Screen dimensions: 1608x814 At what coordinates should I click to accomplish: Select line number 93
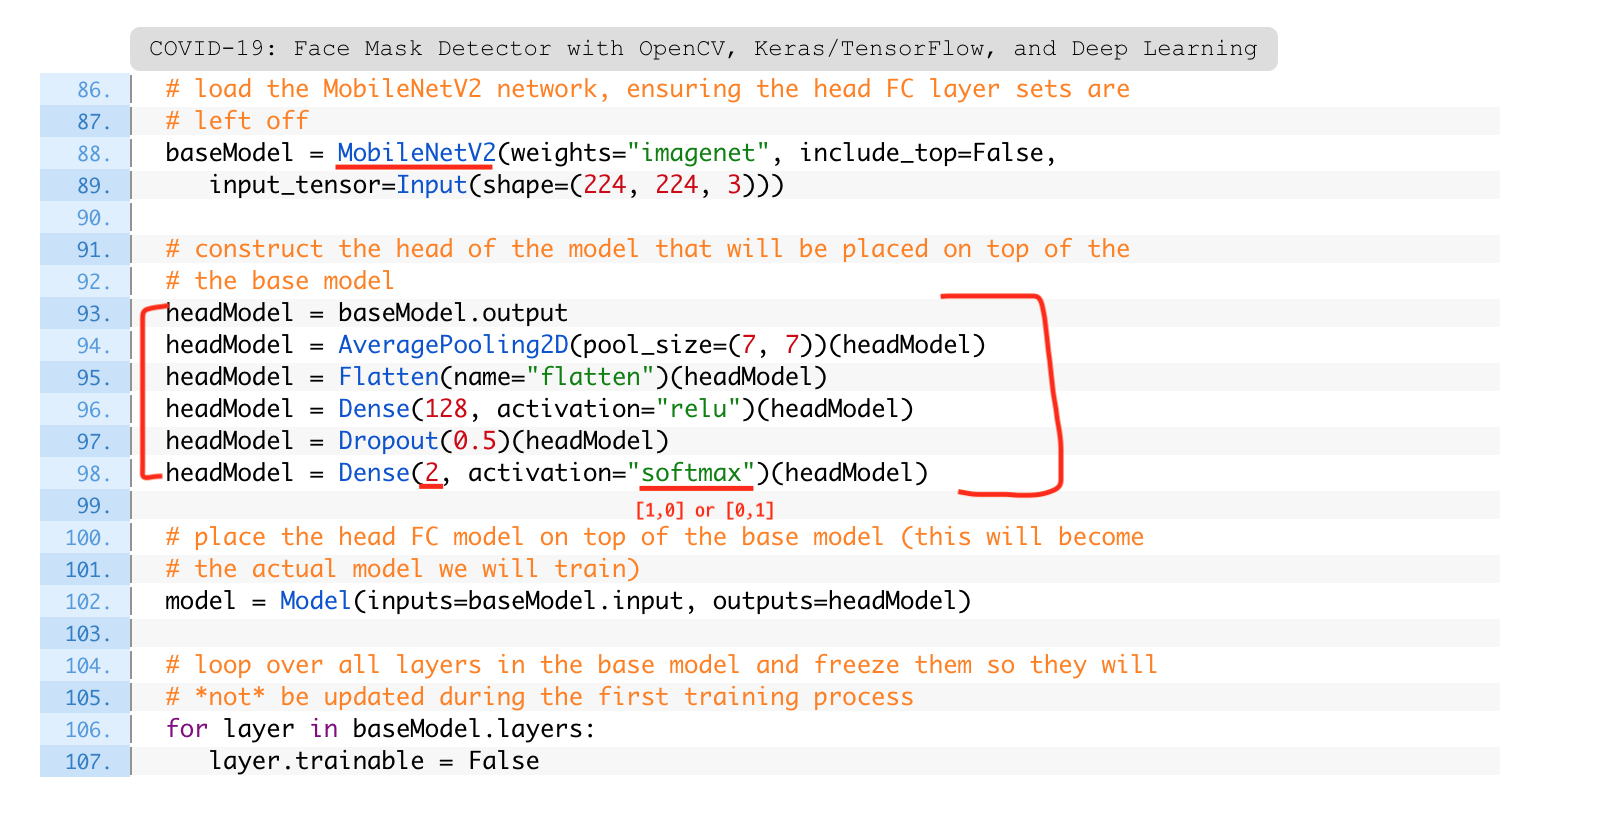coord(94,314)
